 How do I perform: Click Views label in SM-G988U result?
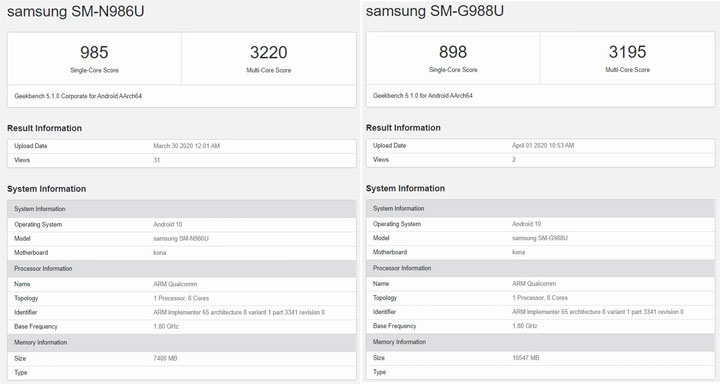(381, 160)
